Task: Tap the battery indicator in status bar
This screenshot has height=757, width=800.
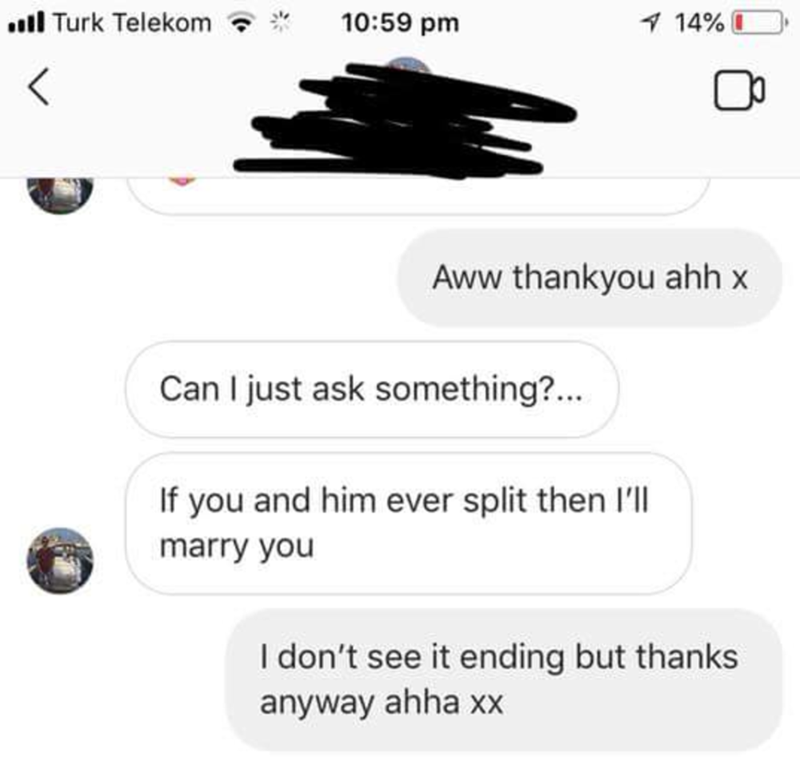Action: [760, 23]
